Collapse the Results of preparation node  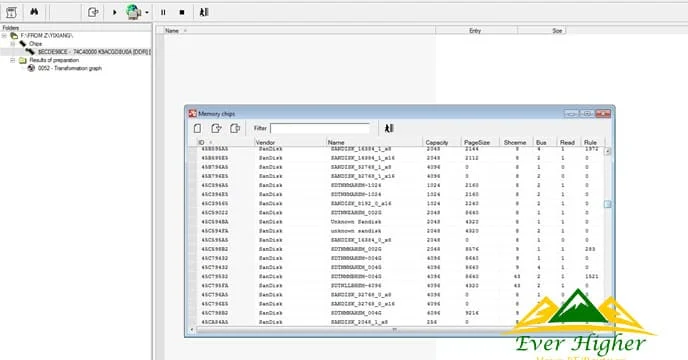click(x=12, y=60)
